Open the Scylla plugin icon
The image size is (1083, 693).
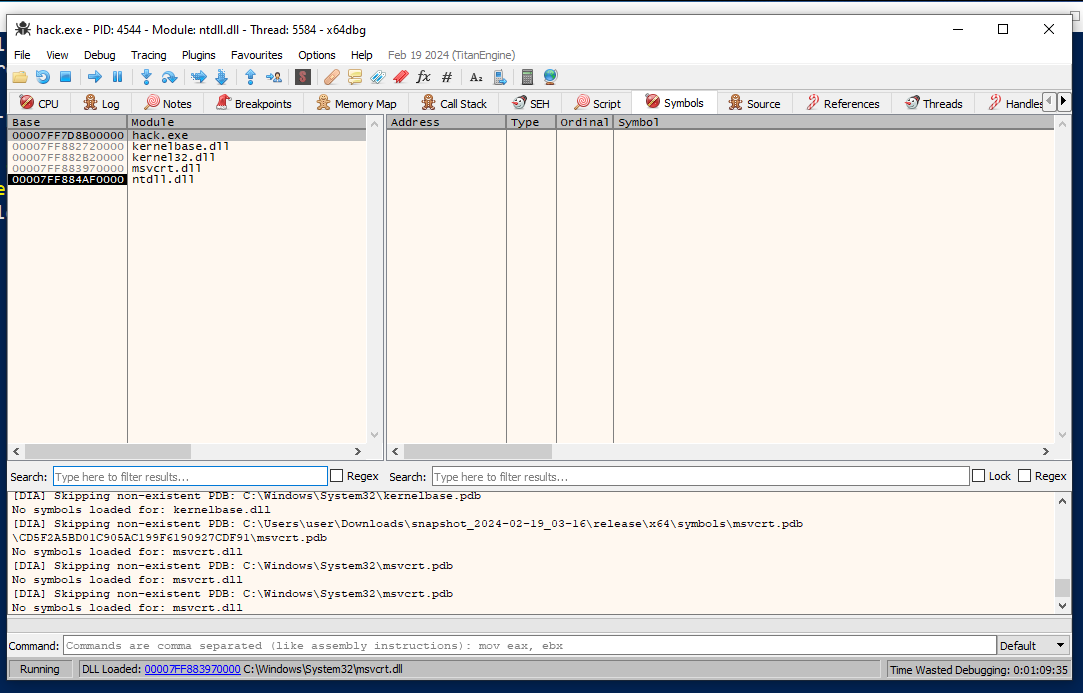303,77
